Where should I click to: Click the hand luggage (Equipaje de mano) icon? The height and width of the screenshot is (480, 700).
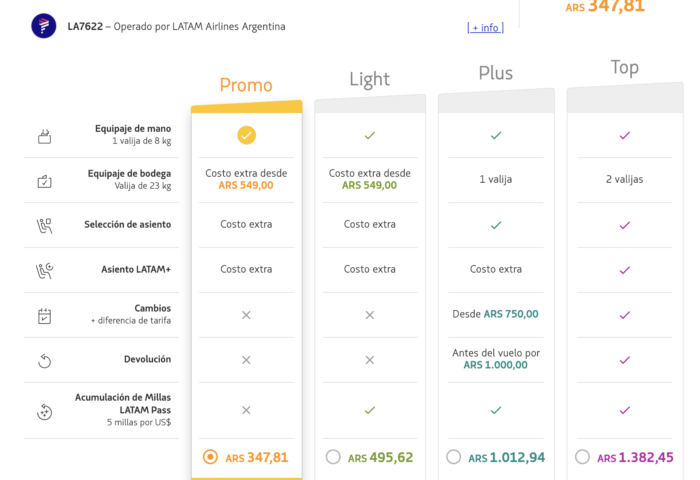[x=44, y=136]
